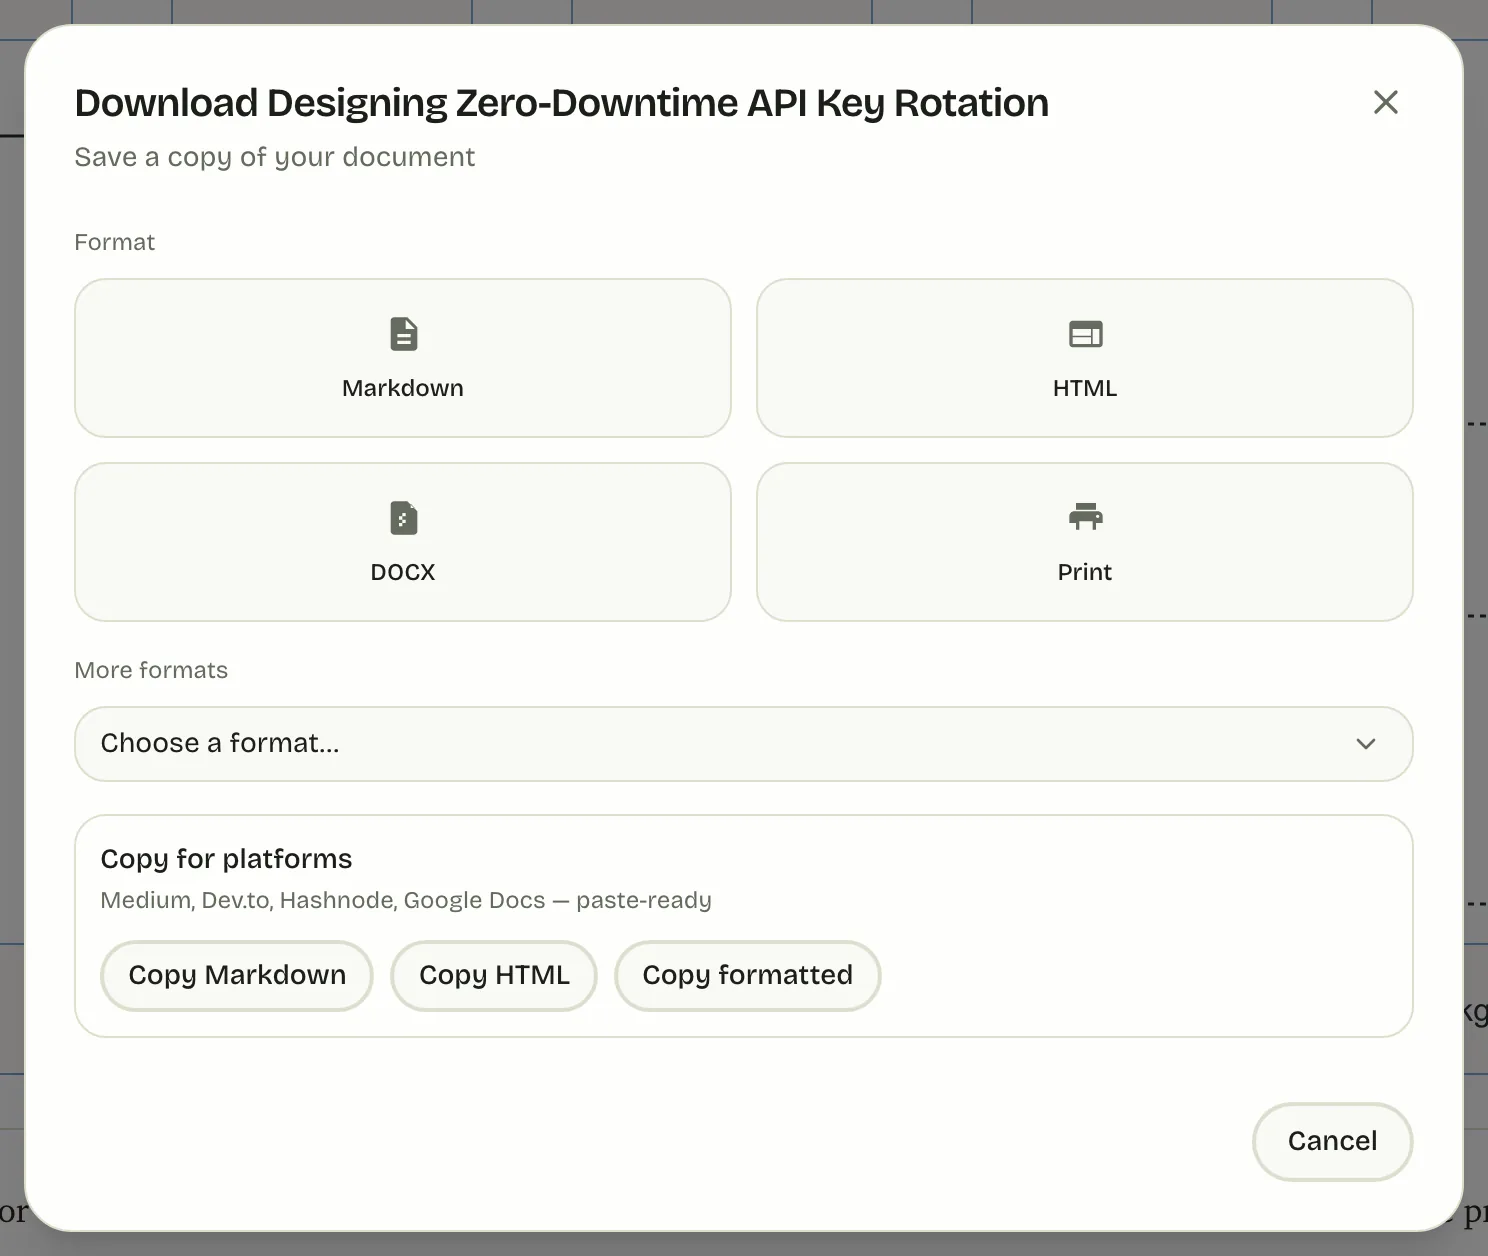1488x1256 pixels.
Task: Click the Copy for platforms heading
Action: point(226,859)
